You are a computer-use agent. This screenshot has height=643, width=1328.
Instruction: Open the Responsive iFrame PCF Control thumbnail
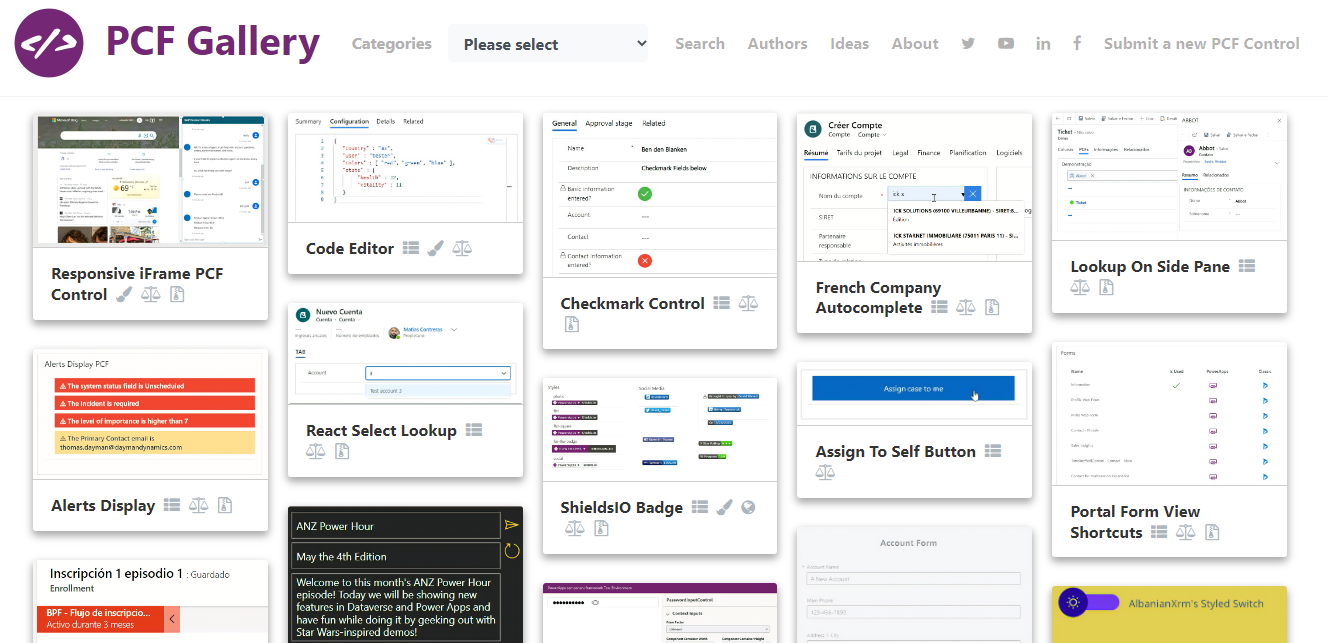pyautogui.click(x=151, y=179)
